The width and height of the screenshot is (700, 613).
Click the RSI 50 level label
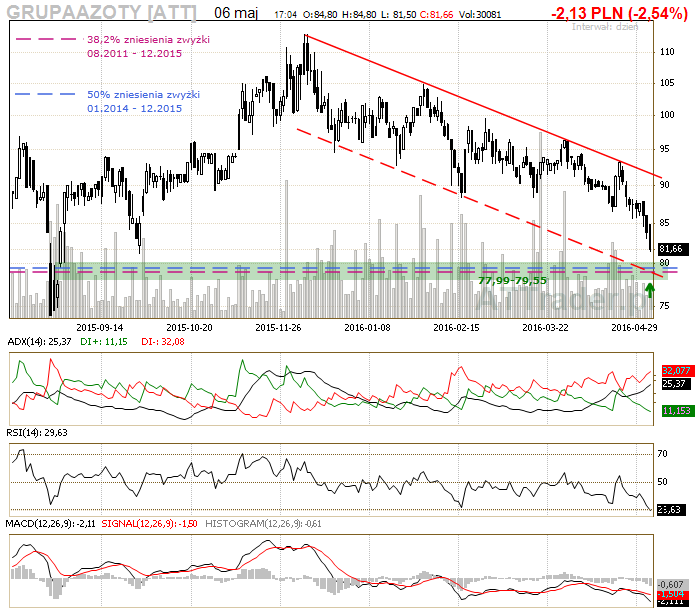pos(662,482)
